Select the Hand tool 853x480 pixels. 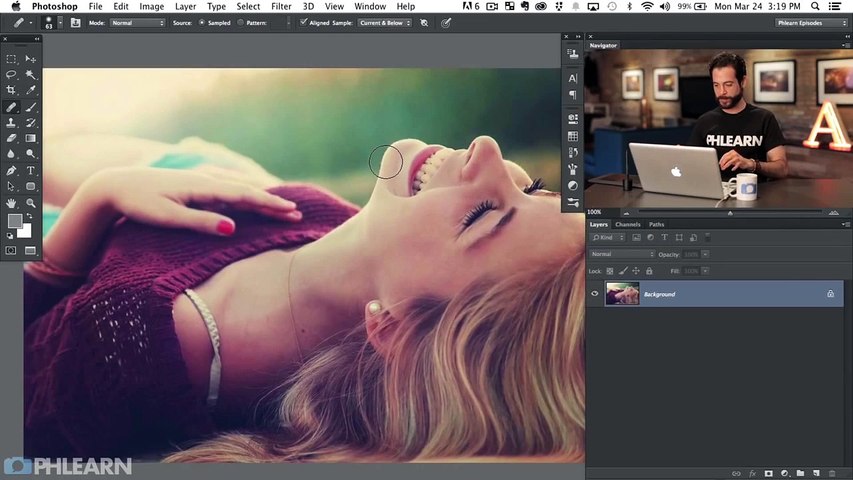coord(11,202)
